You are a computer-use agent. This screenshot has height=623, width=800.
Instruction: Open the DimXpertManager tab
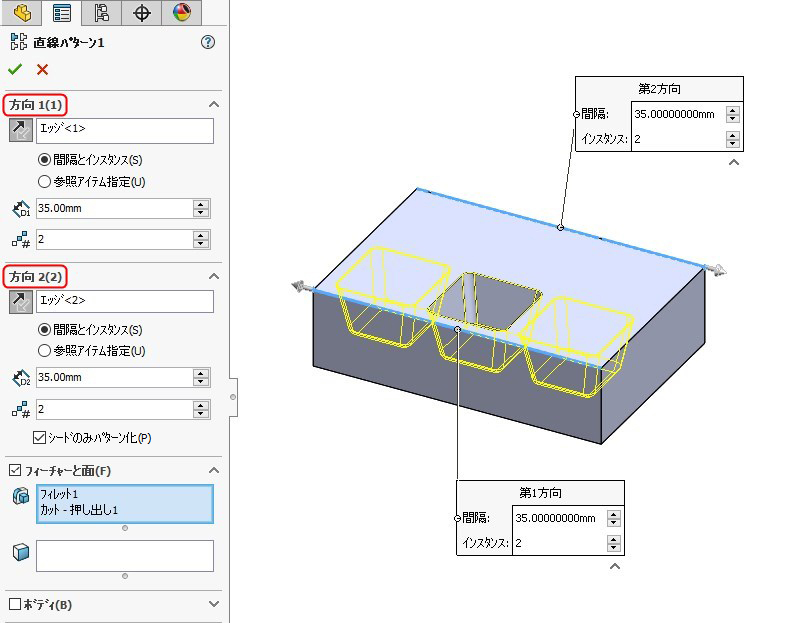coord(142,12)
